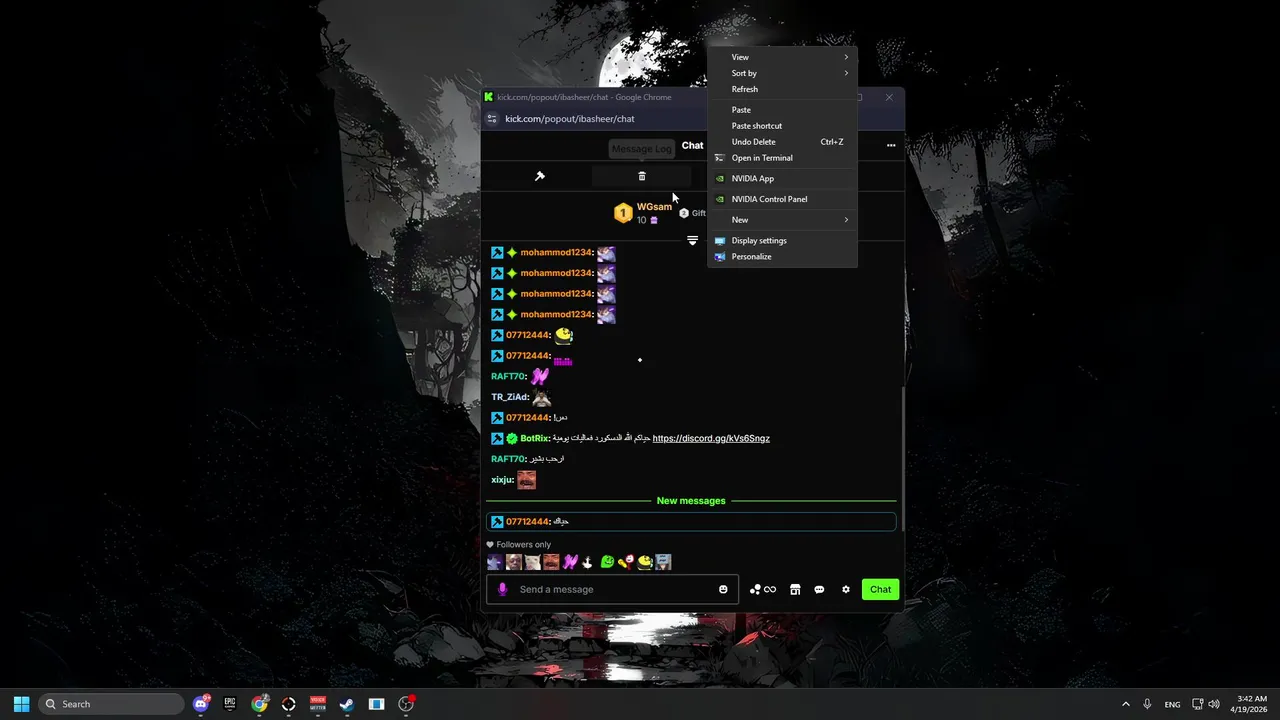1280x720 pixels.
Task: Select Paste in the context menu
Action: [x=782, y=110]
